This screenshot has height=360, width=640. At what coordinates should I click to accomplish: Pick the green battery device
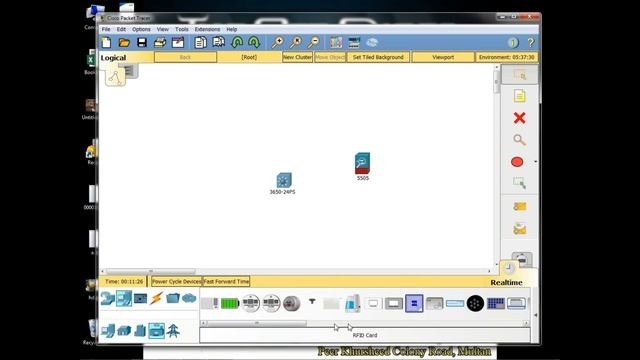click(230, 303)
